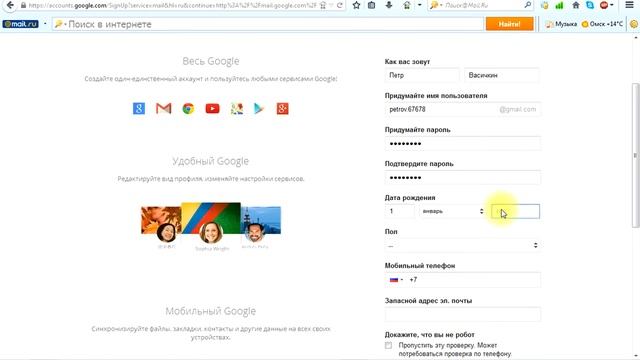Click the 'Подтвердите пароль' confirmation field

pos(462,177)
